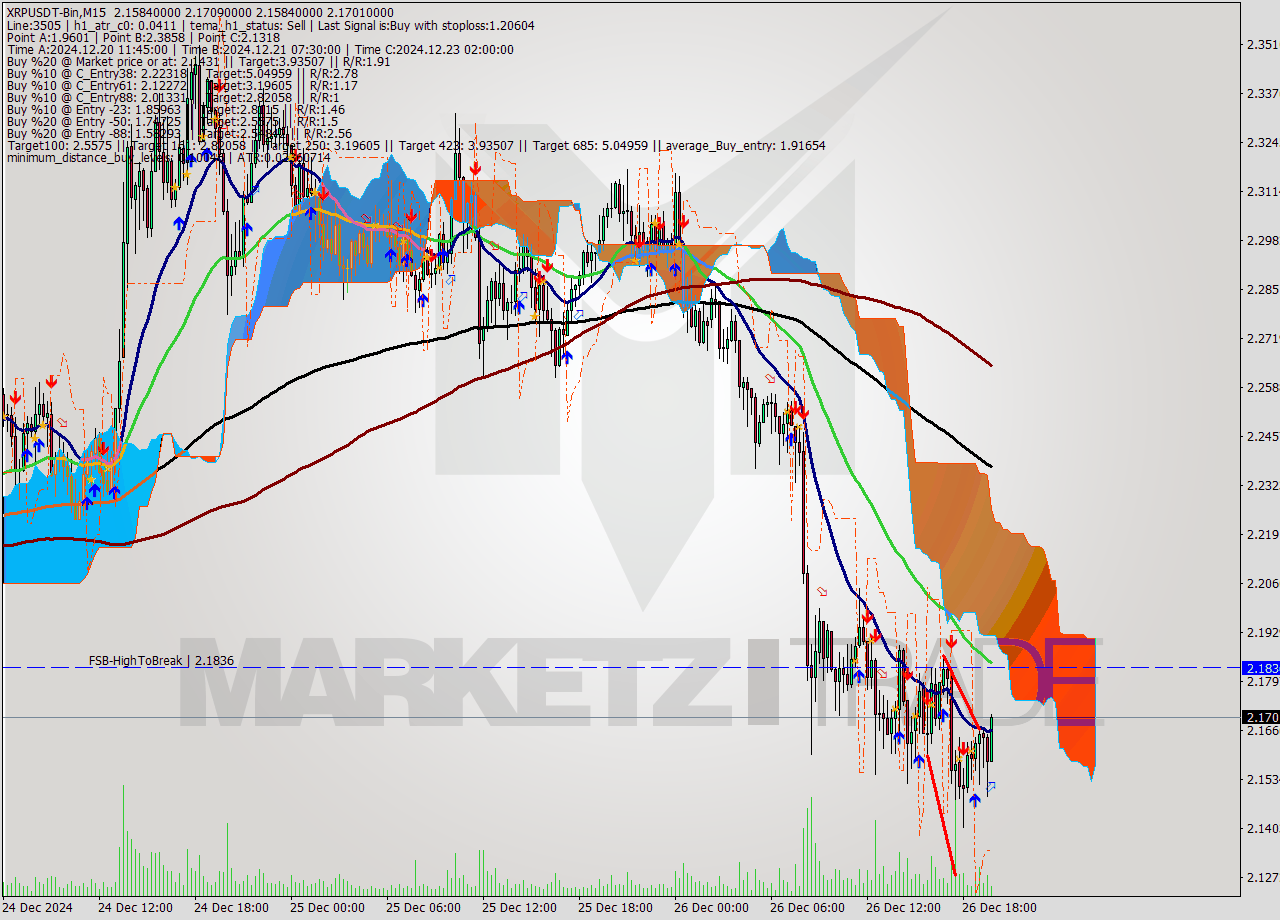Click the 2.140 price axis label

[x=1262, y=828]
